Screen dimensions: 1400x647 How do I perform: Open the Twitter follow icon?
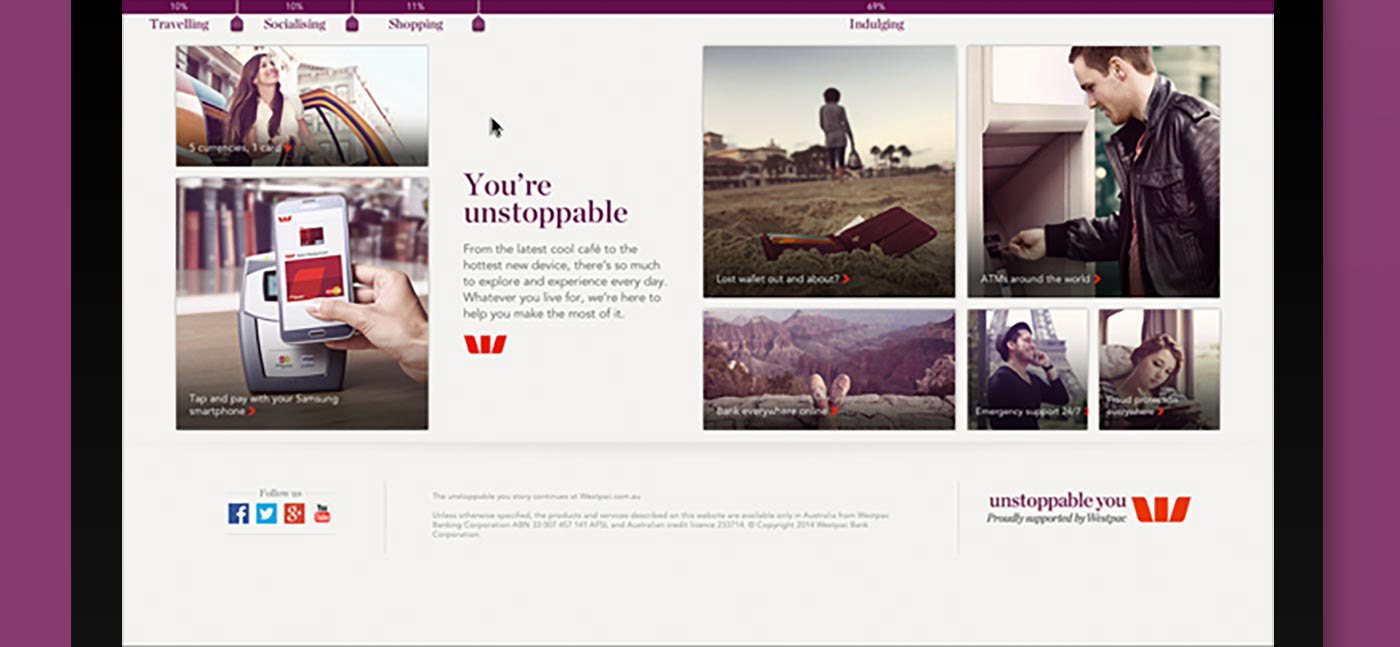coord(266,513)
